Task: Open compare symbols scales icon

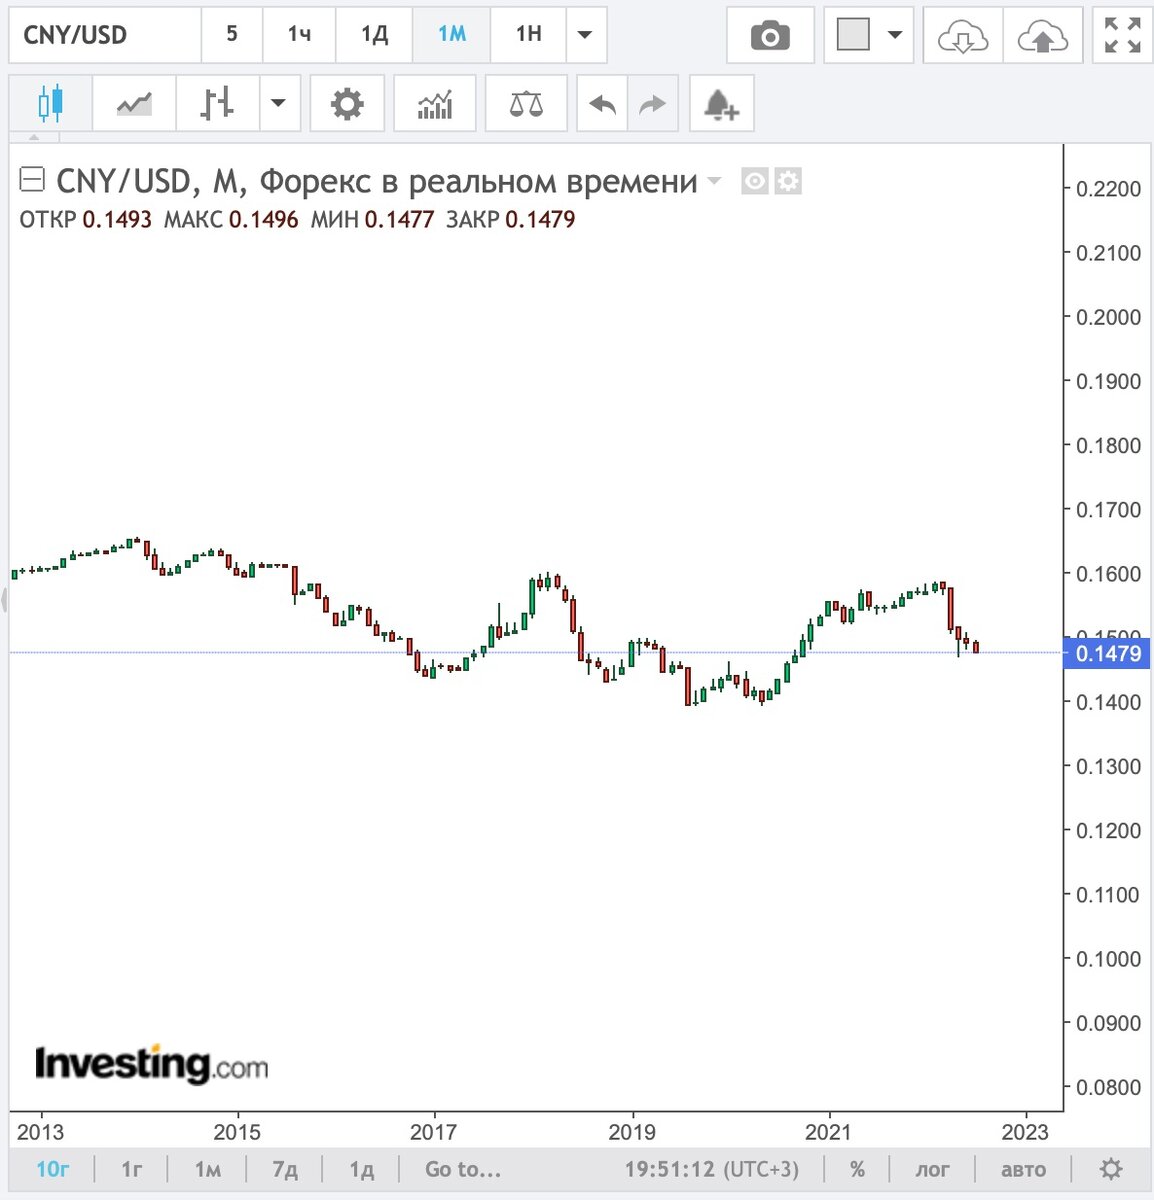Action: tap(526, 103)
